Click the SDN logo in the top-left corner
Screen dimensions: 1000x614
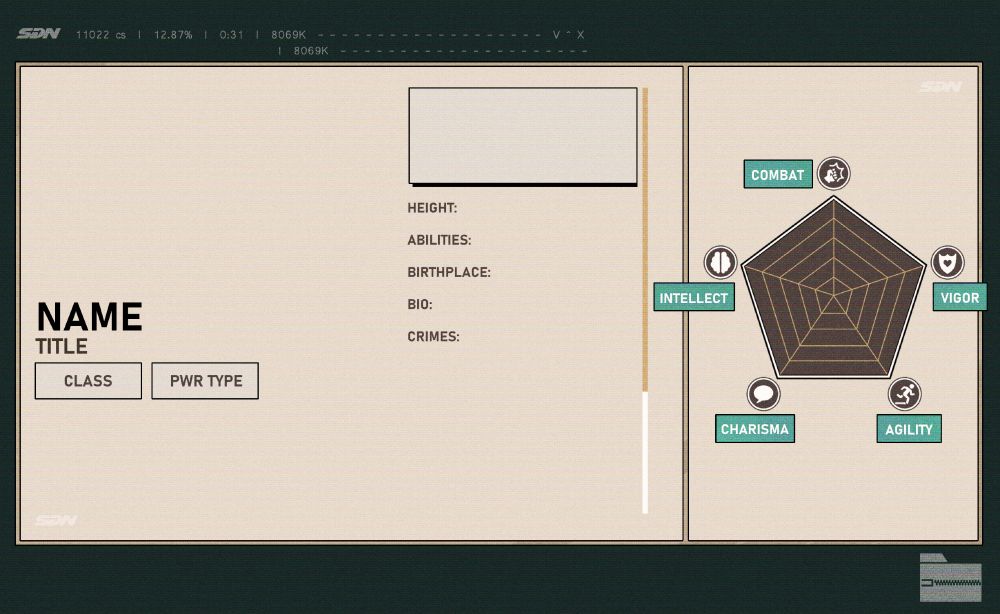38,30
